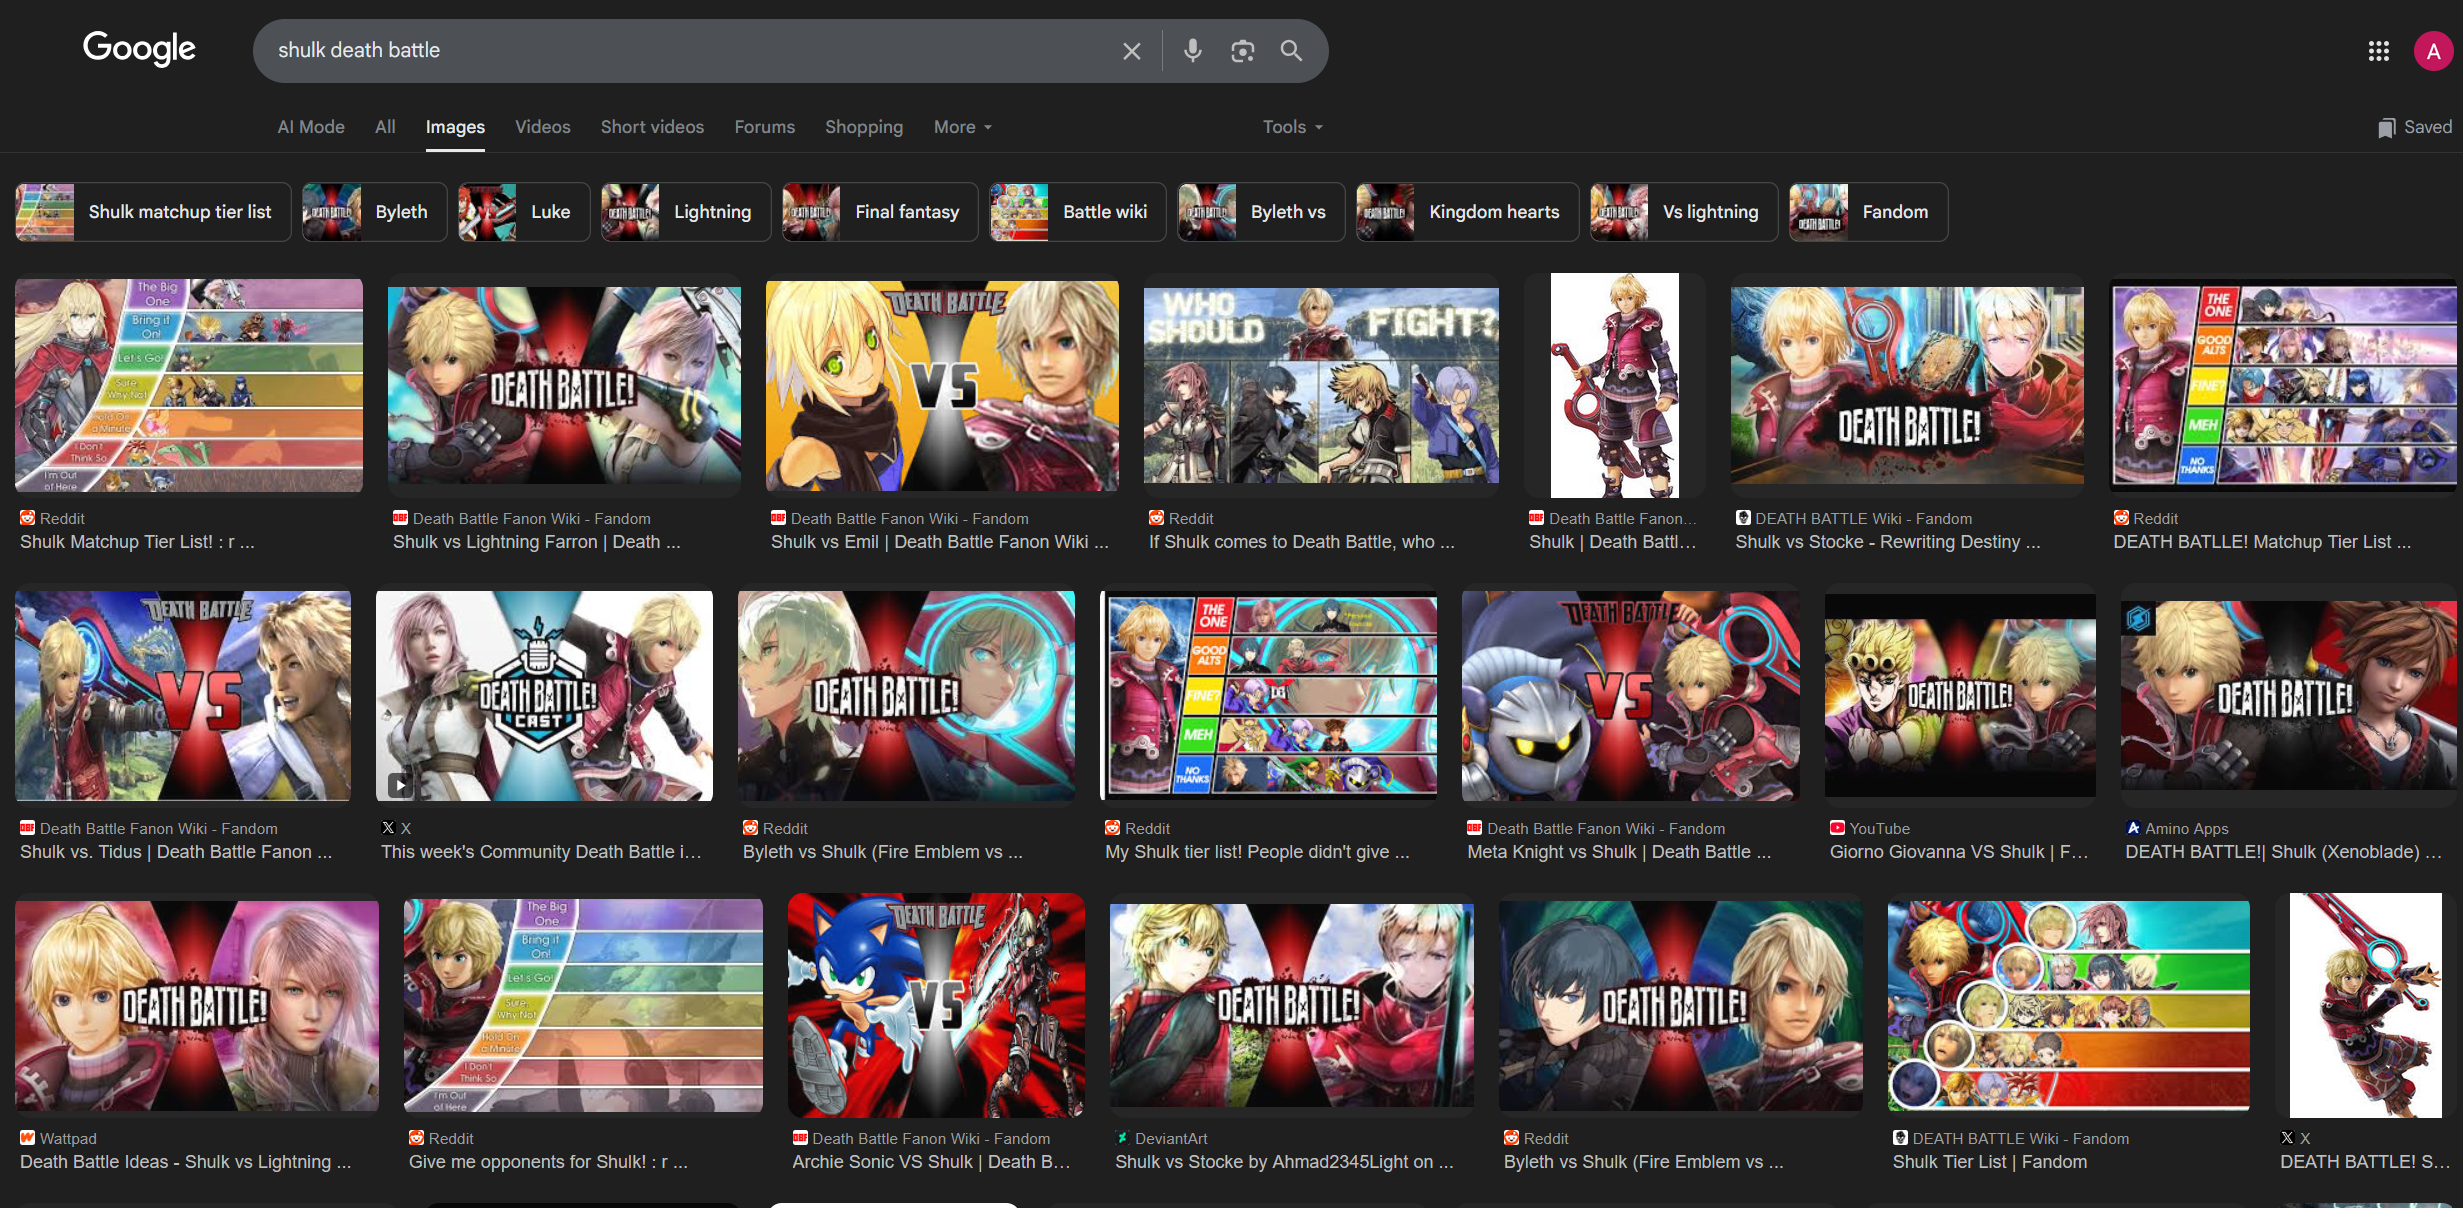The image size is (2463, 1208).
Task: Open 'Give me opponents for Shulk!' link
Action: tap(547, 1162)
